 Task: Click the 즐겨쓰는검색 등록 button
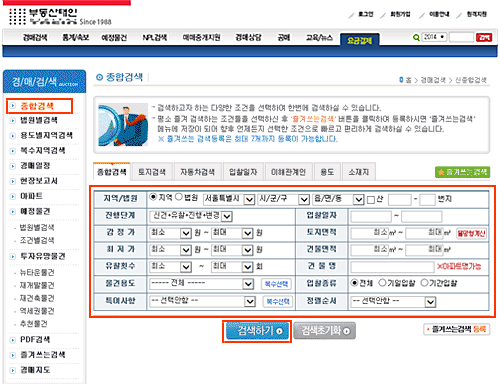tap(456, 329)
